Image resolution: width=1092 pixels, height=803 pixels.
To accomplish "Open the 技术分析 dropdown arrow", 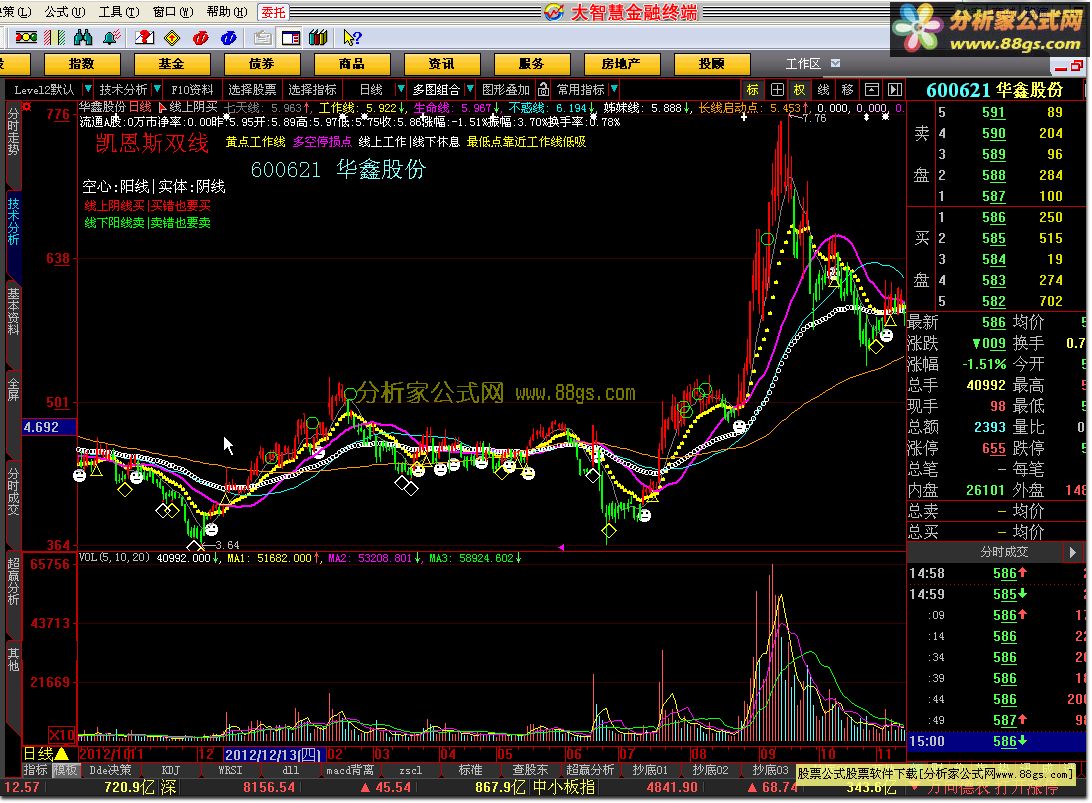I will pos(157,89).
